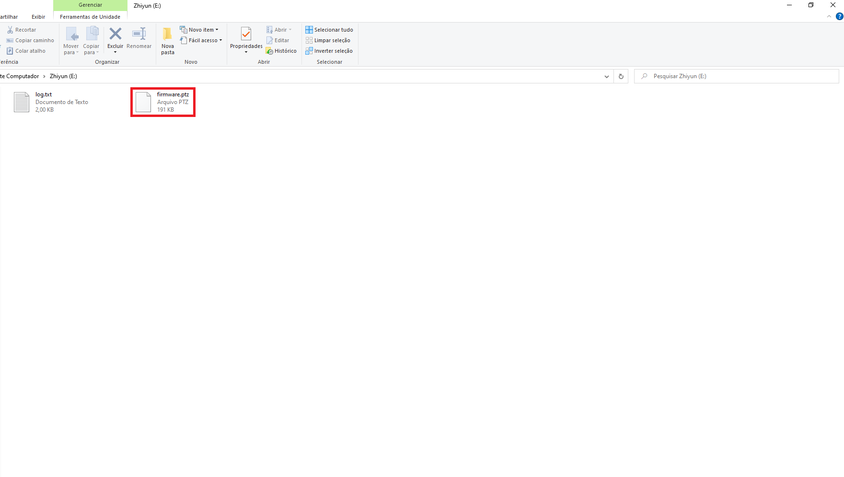Click Copiar caminho in the ribbon
Image resolution: width=844 pixels, height=477 pixels.
click(30, 40)
